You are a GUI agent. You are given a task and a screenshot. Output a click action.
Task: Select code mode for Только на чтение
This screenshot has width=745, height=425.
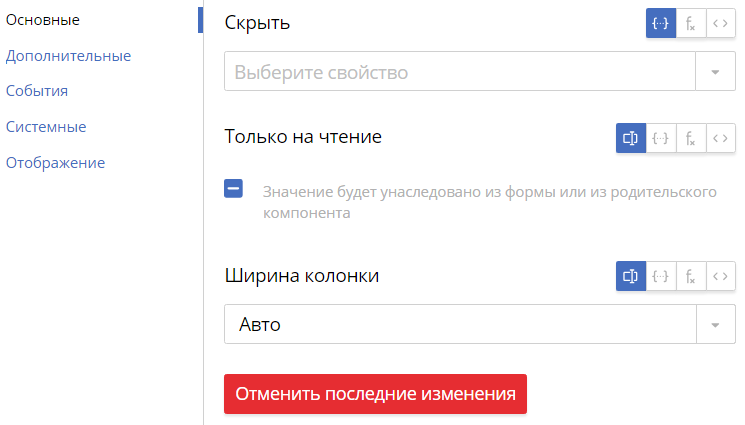point(721,138)
